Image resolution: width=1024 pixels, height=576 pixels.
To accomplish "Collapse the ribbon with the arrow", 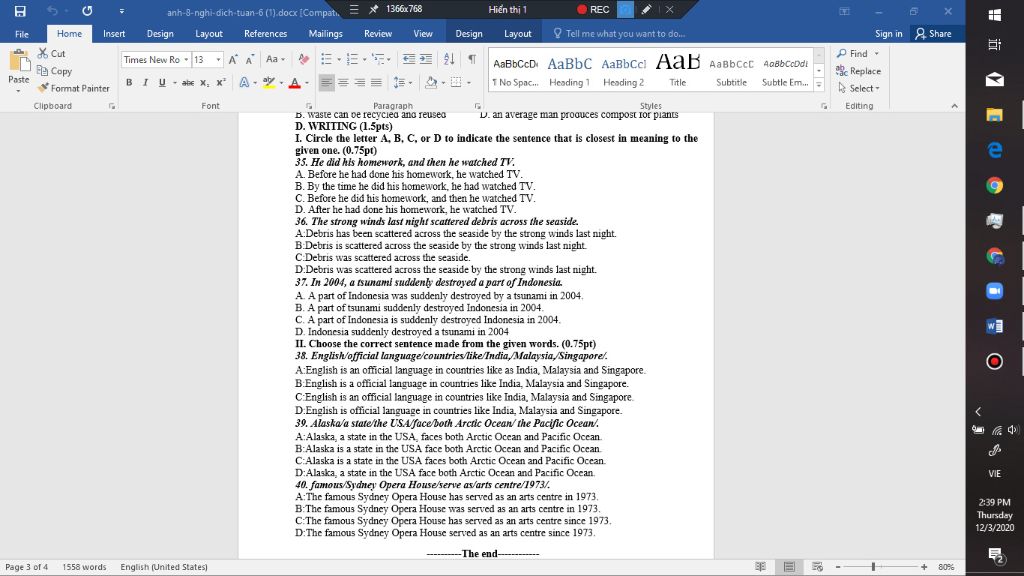I will click(x=954, y=106).
